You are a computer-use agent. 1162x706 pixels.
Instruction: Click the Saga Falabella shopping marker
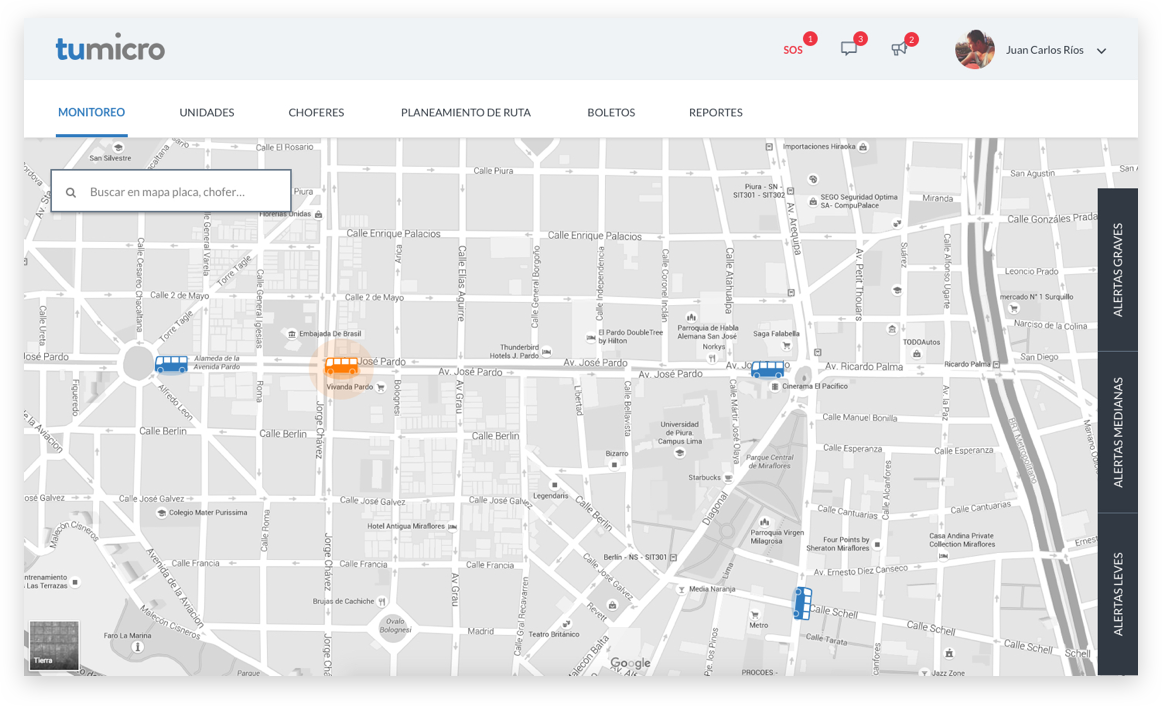[786, 345]
